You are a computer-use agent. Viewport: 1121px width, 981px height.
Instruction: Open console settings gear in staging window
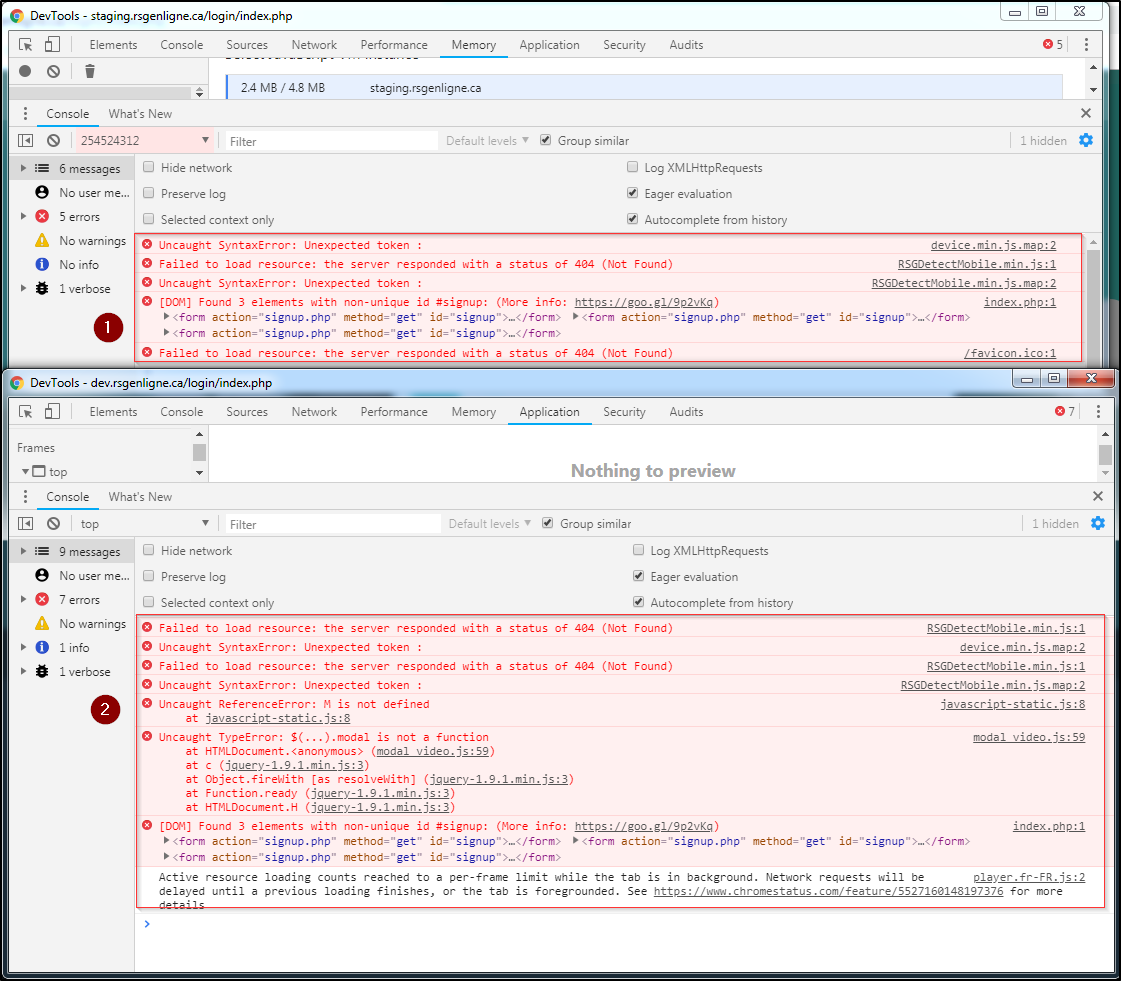[1086, 141]
